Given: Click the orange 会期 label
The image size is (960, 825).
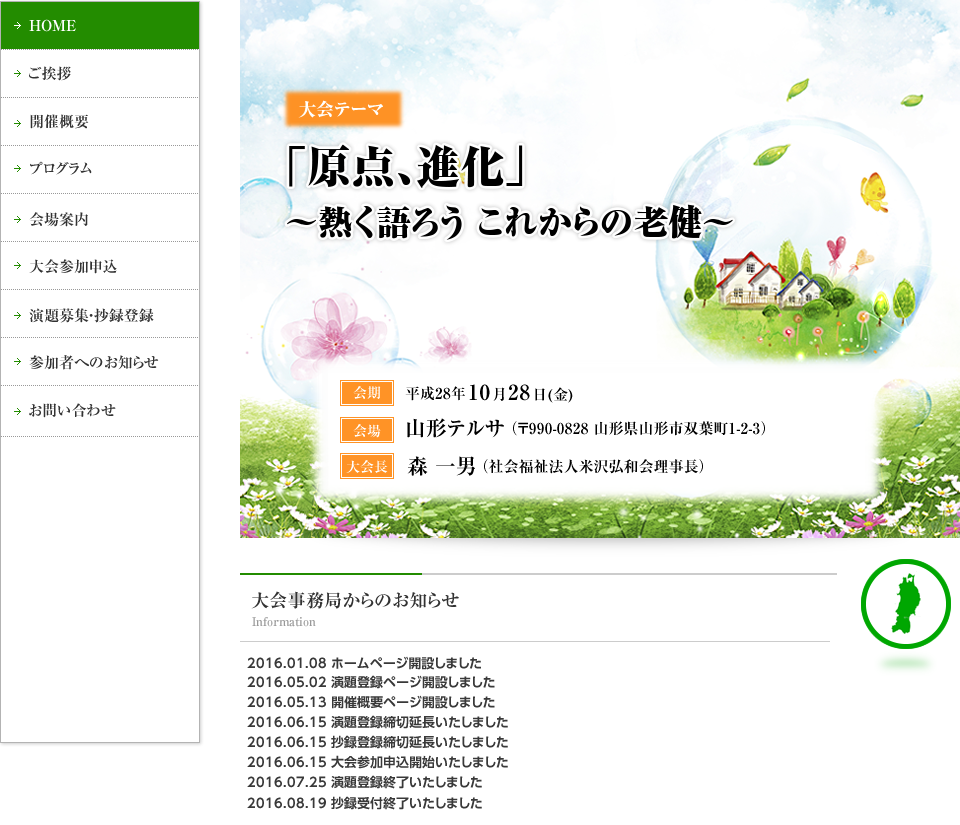Looking at the screenshot, I should click(x=367, y=393).
